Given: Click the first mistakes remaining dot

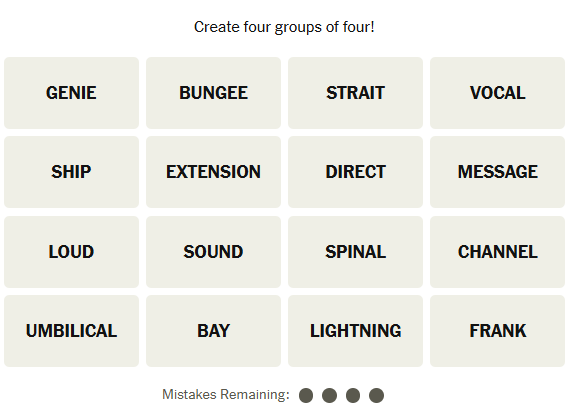Looking at the screenshot, I should pyautogui.click(x=306, y=396).
